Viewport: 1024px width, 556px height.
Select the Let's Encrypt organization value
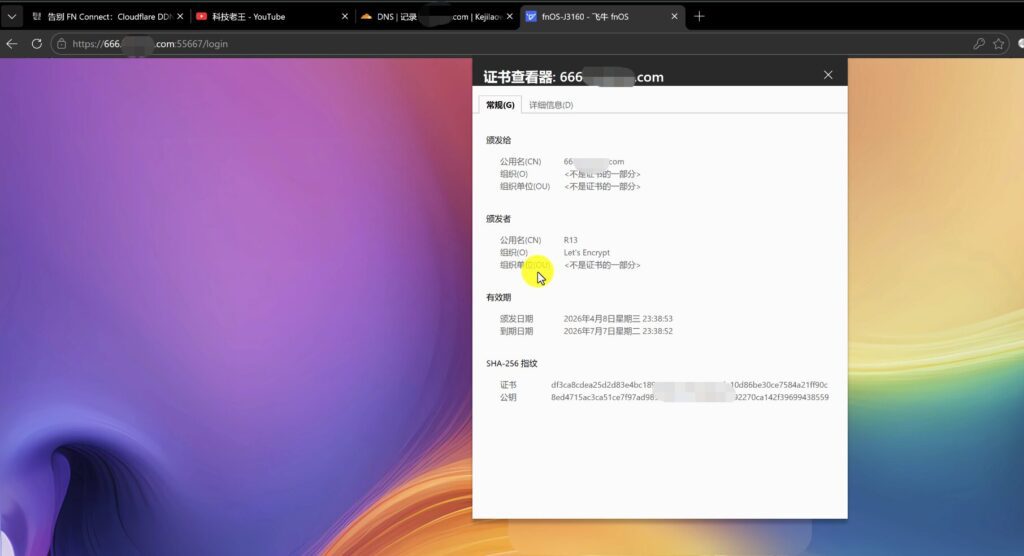tap(586, 252)
